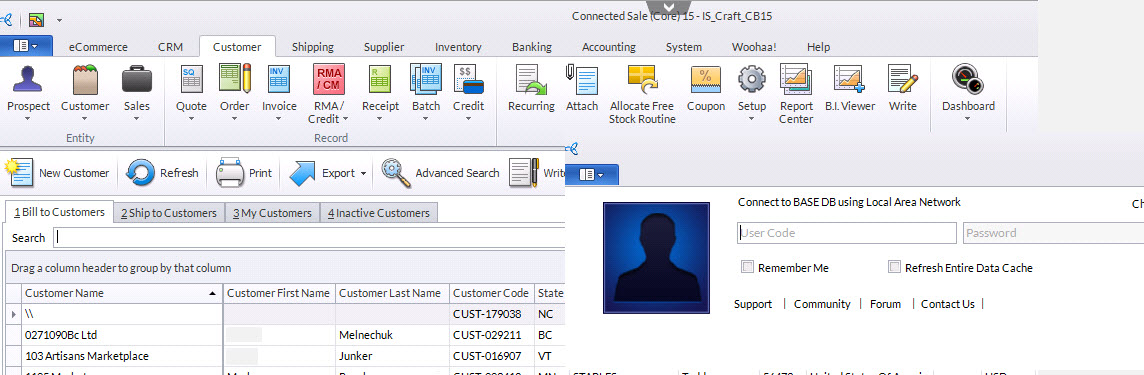Select the 0271090Bc Ltd row
1144x375 pixels.
click(x=285, y=335)
